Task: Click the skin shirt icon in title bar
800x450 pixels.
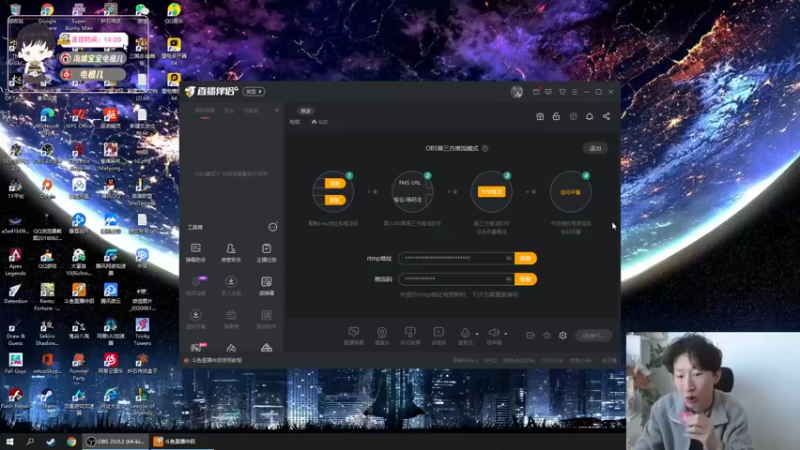Action: pos(562,92)
